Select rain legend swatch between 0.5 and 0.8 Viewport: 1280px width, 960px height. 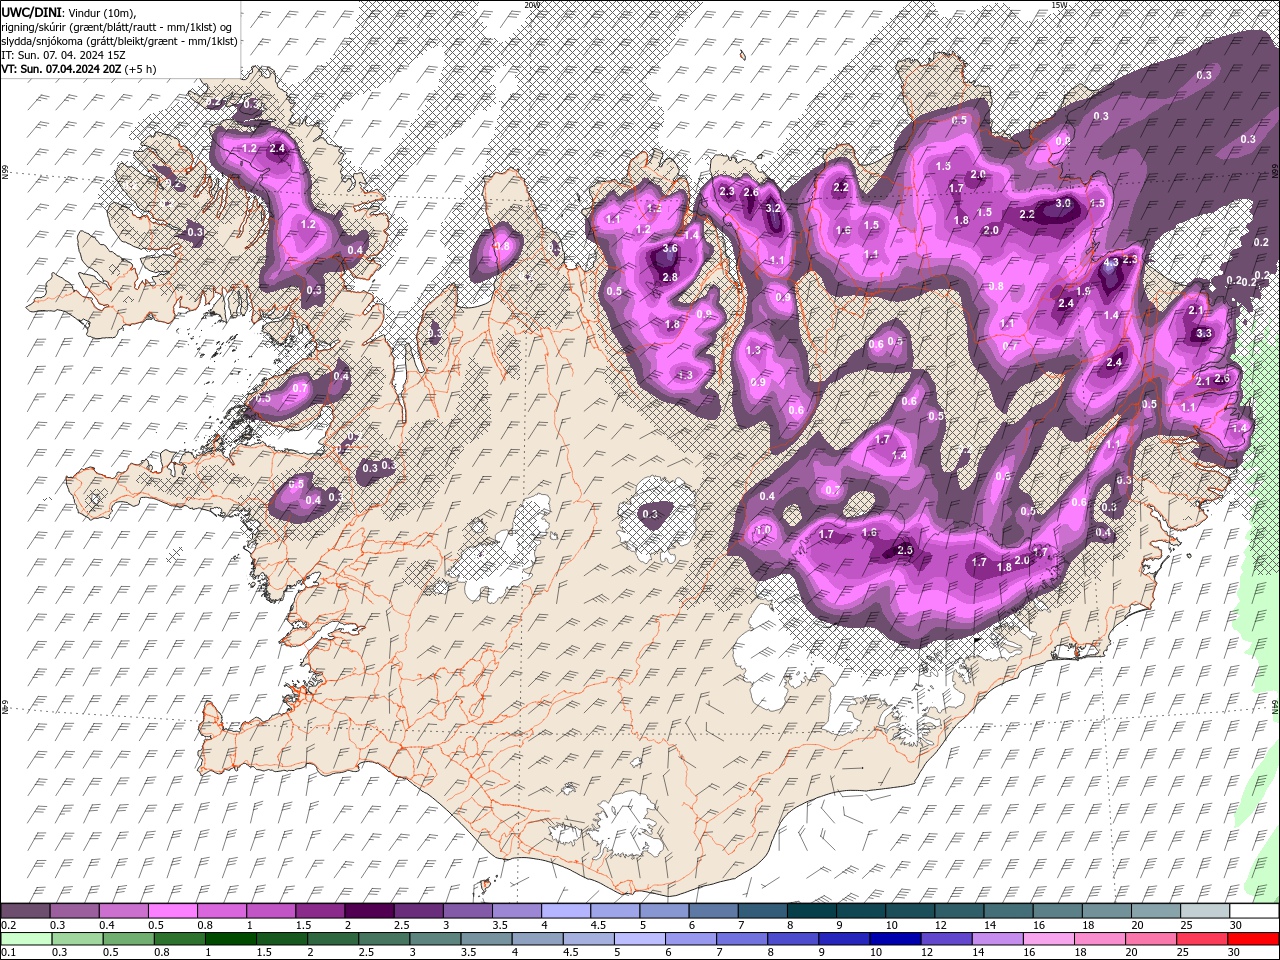[128, 939]
